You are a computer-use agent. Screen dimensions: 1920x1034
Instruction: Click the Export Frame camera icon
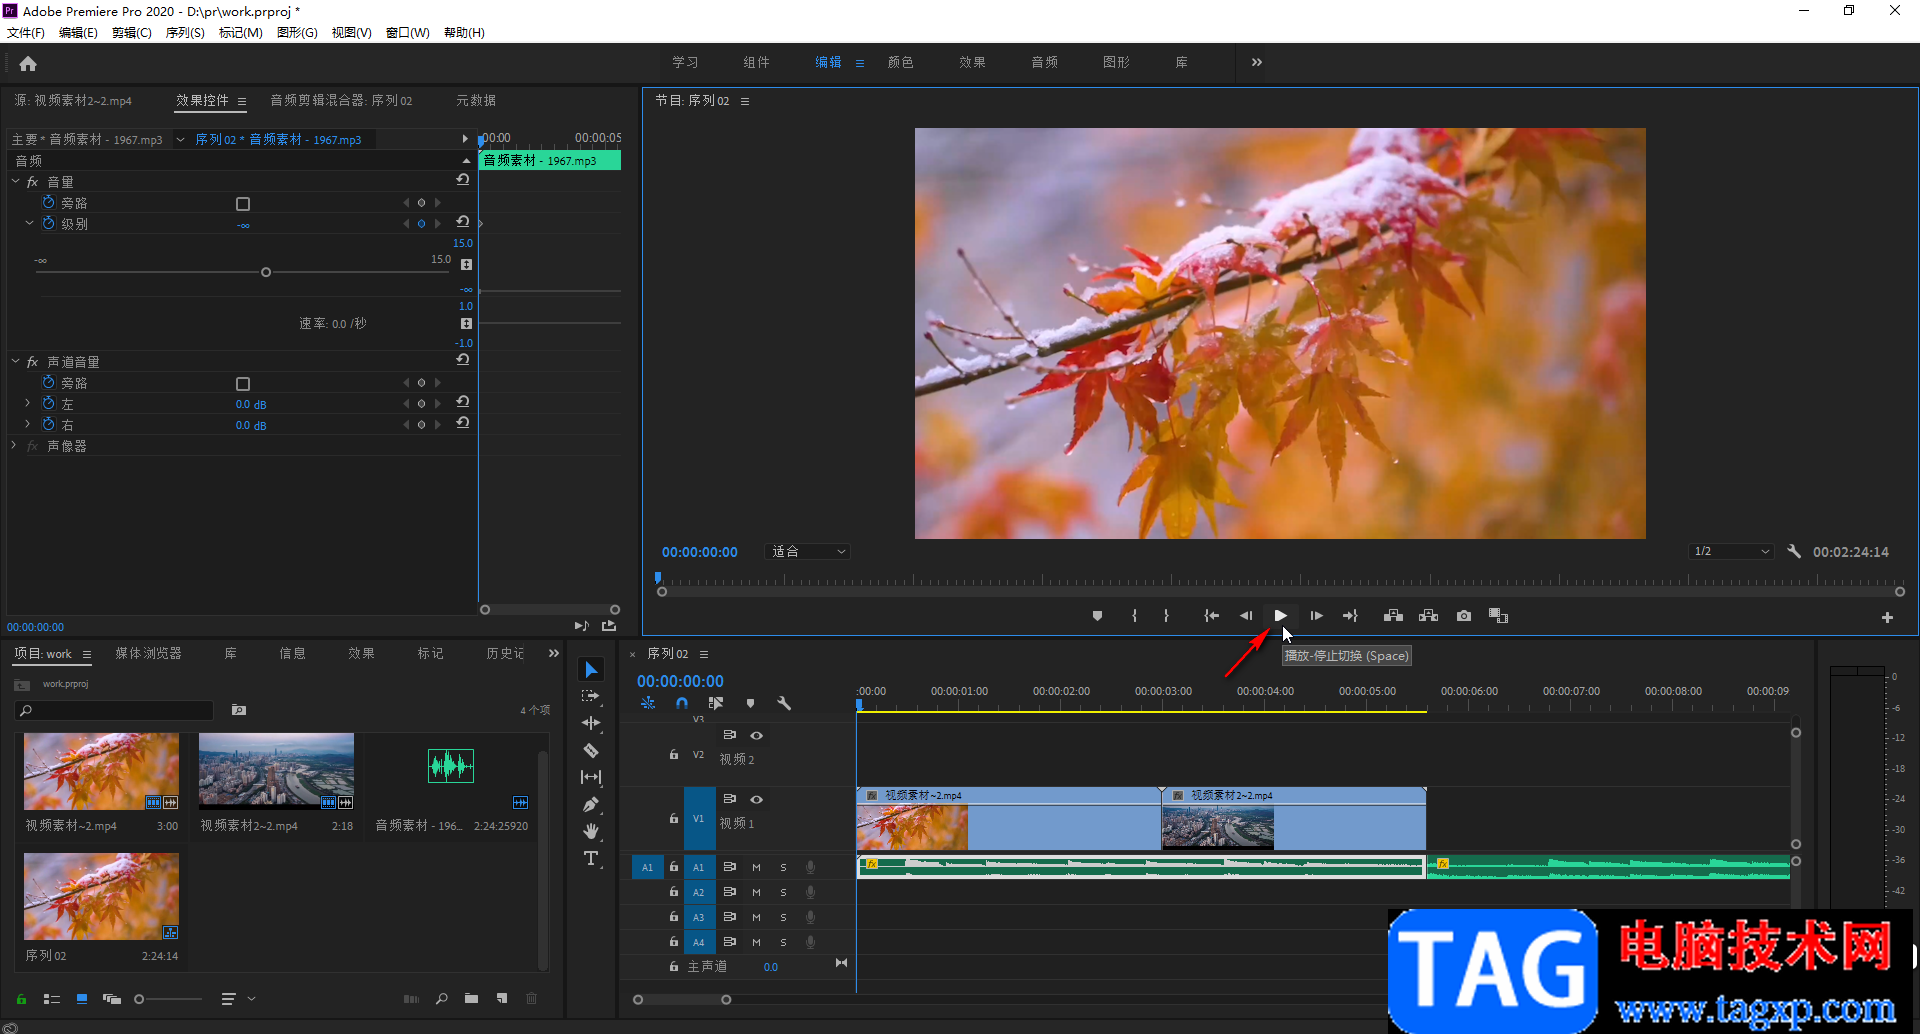1464,616
